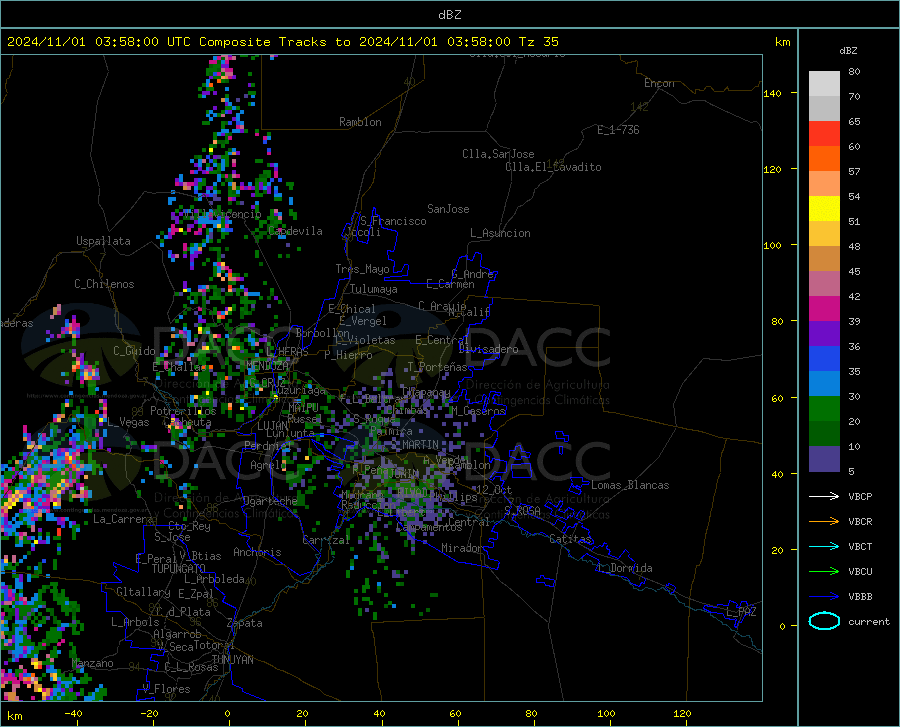This screenshot has height=727, width=900.
Task: Click the Clla.SanJose map label
Action: click(498, 154)
